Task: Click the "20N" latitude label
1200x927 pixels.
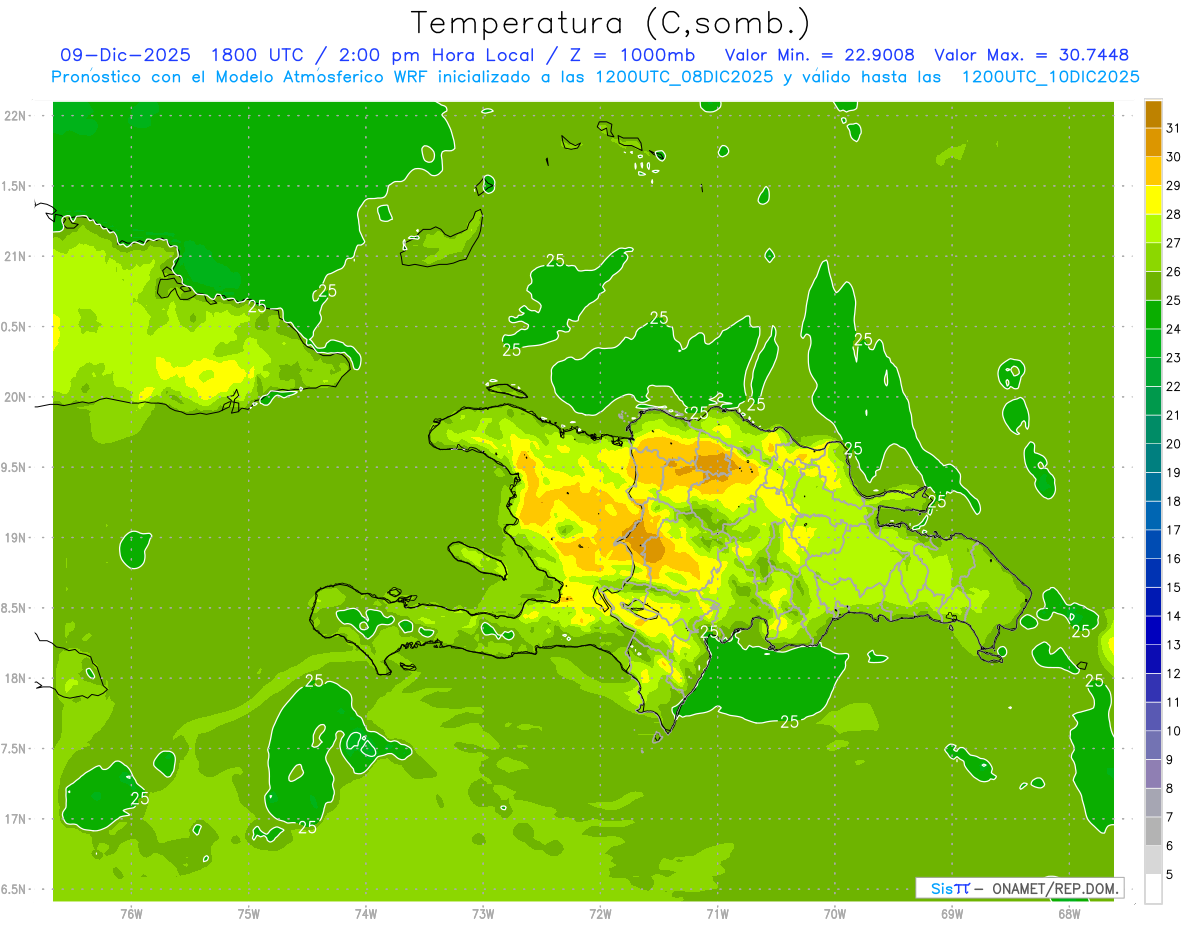Action: 14,397
